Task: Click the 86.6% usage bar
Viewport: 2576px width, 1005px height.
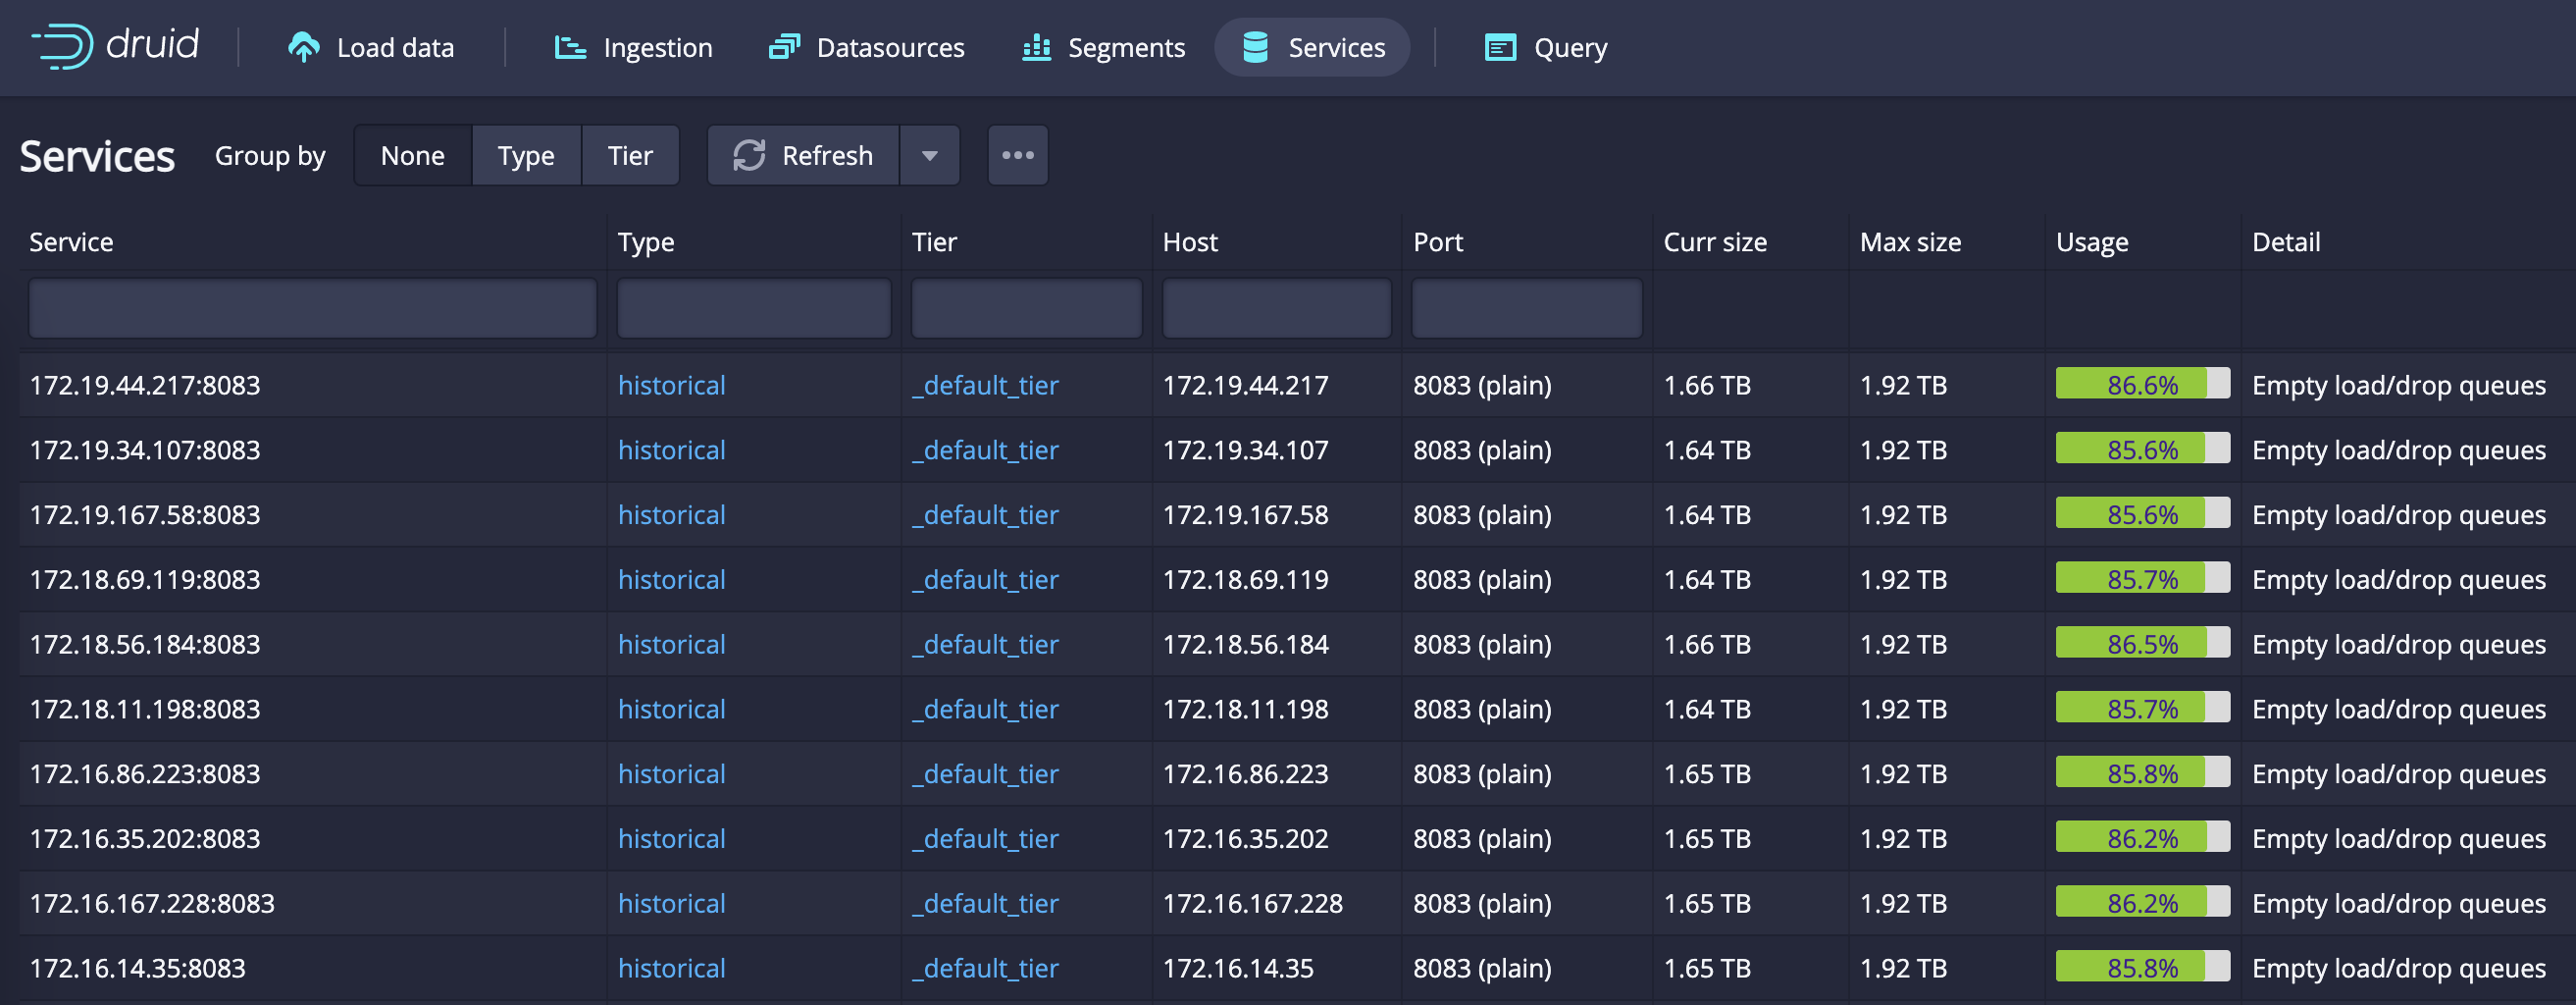Action: pos(2142,384)
